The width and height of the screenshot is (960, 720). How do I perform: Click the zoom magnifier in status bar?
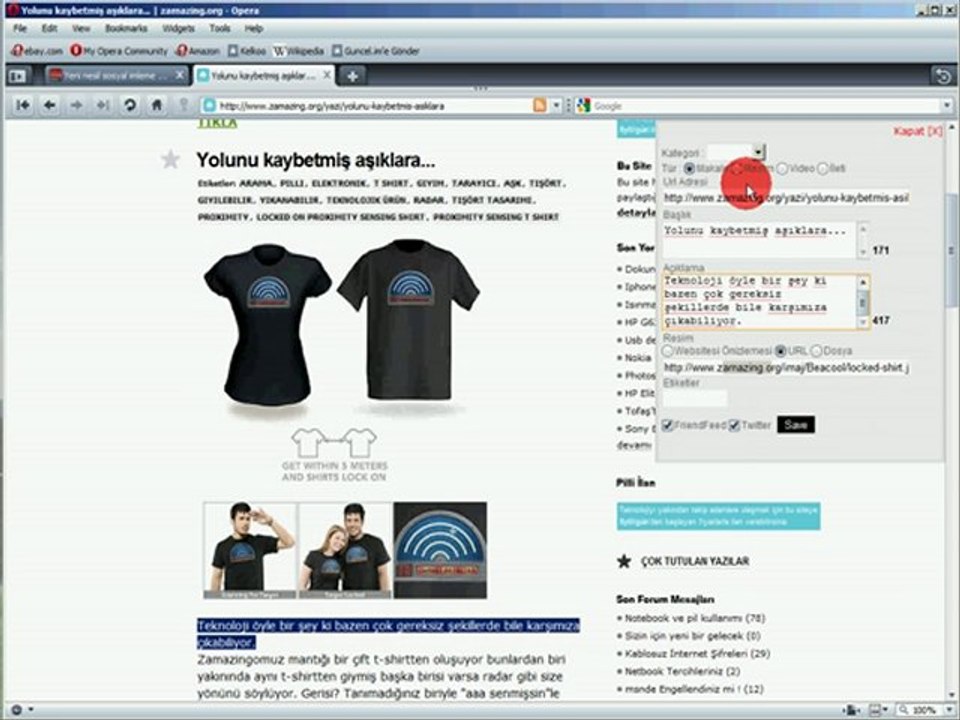(904, 710)
